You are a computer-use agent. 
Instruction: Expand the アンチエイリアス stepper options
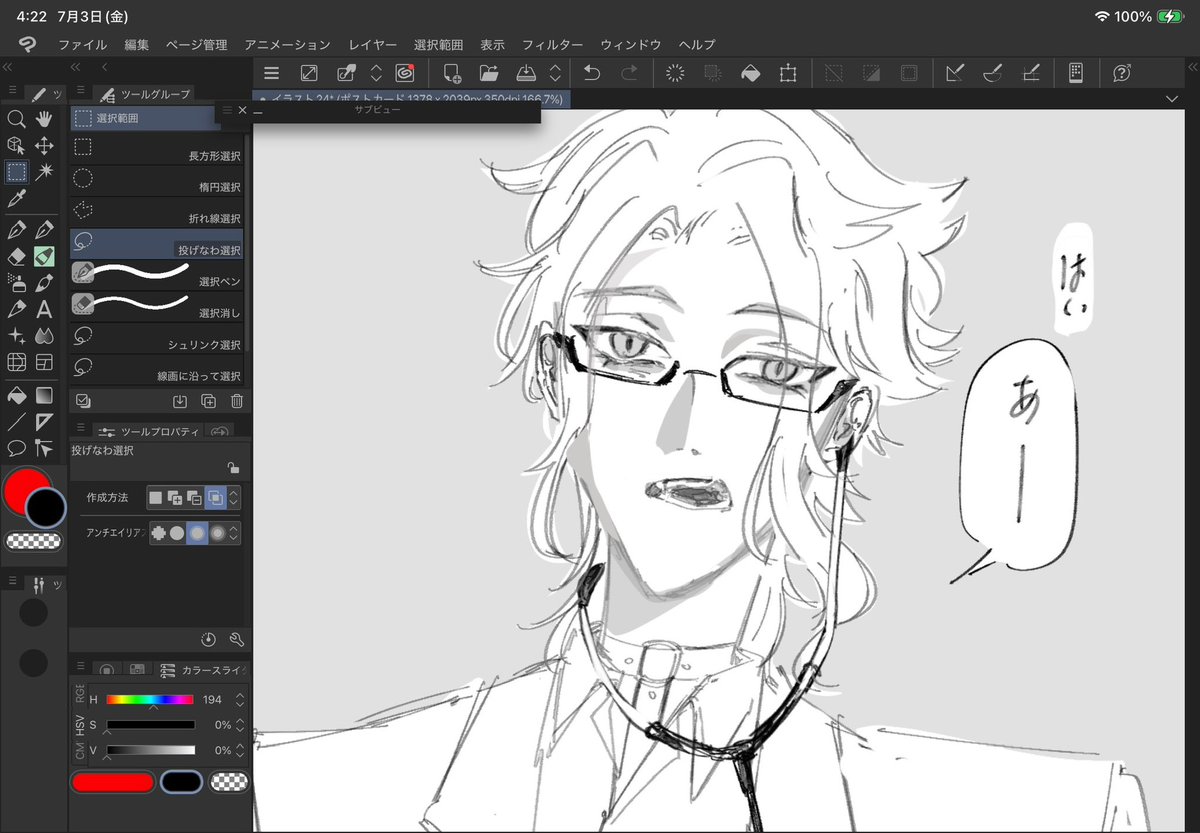tap(234, 533)
